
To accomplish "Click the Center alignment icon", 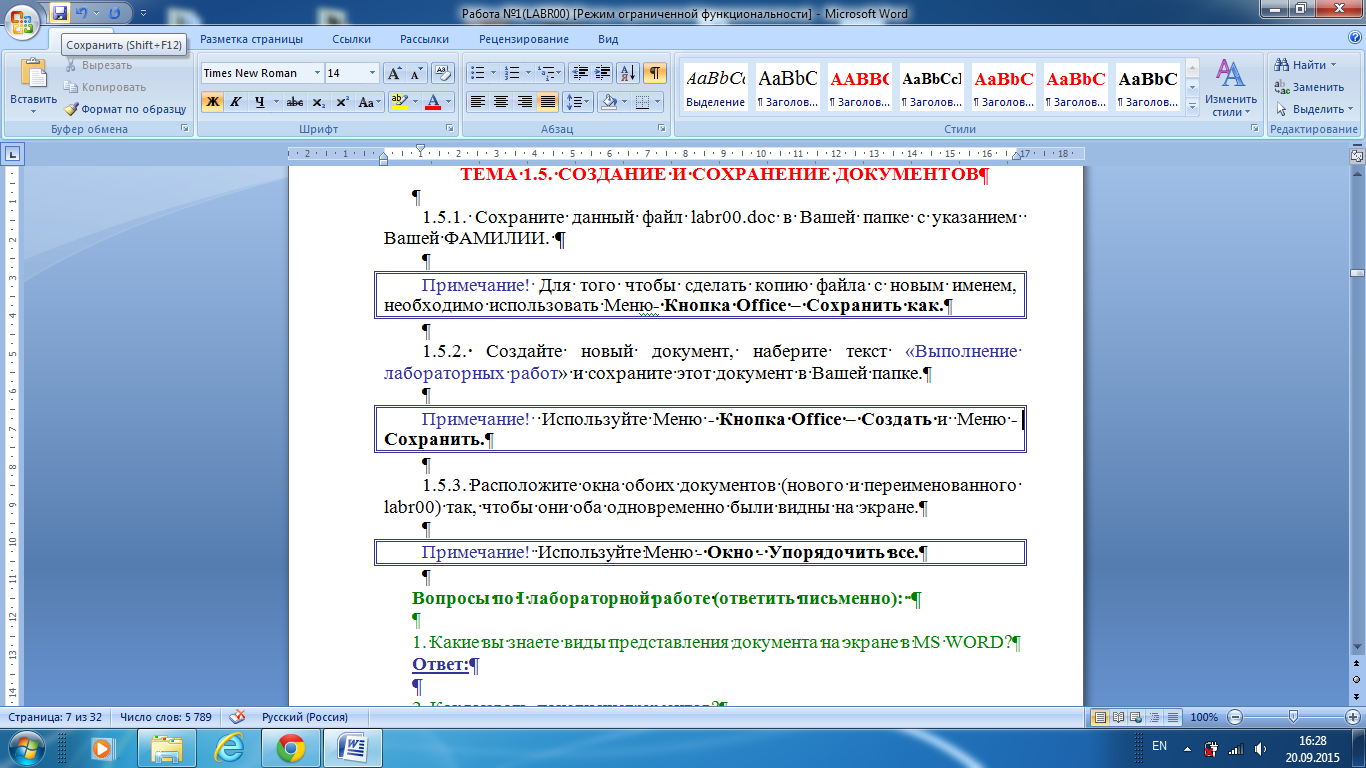I will pyautogui.click(x=501, y=102).
